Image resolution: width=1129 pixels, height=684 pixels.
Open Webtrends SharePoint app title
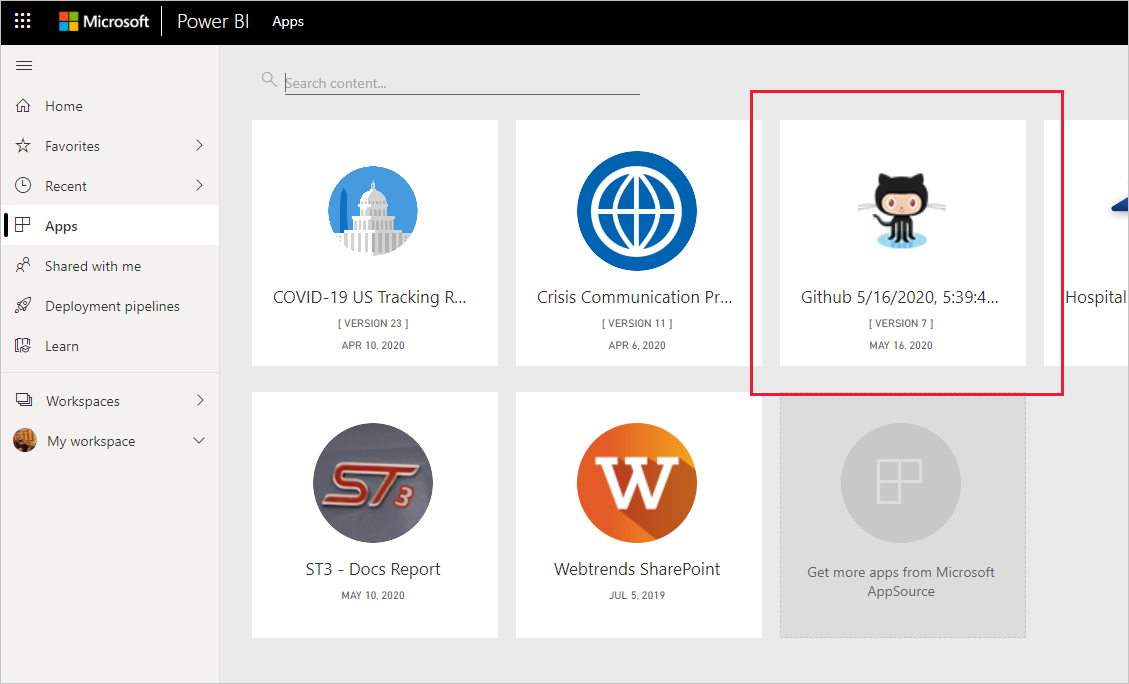637,570
